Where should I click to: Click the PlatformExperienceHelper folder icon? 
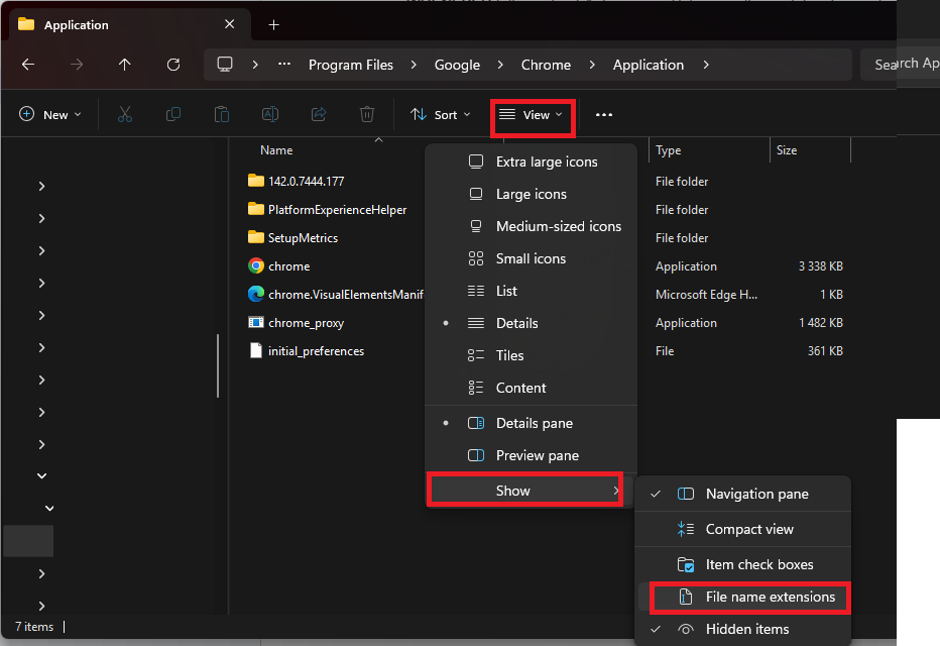(256, 209)
